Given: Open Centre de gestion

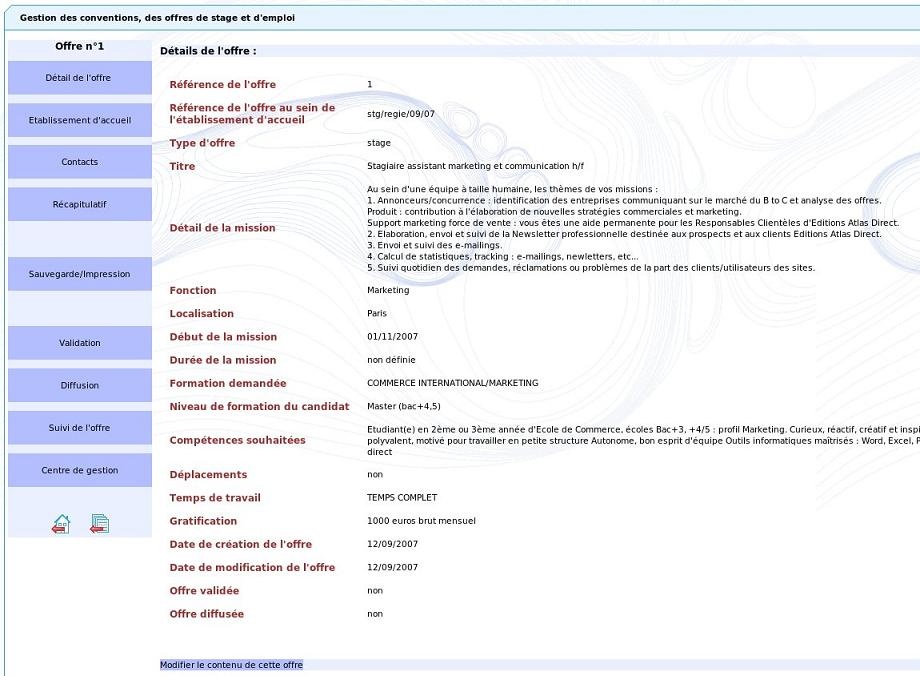Looking at the screenshot, I should tap(79, 470).
